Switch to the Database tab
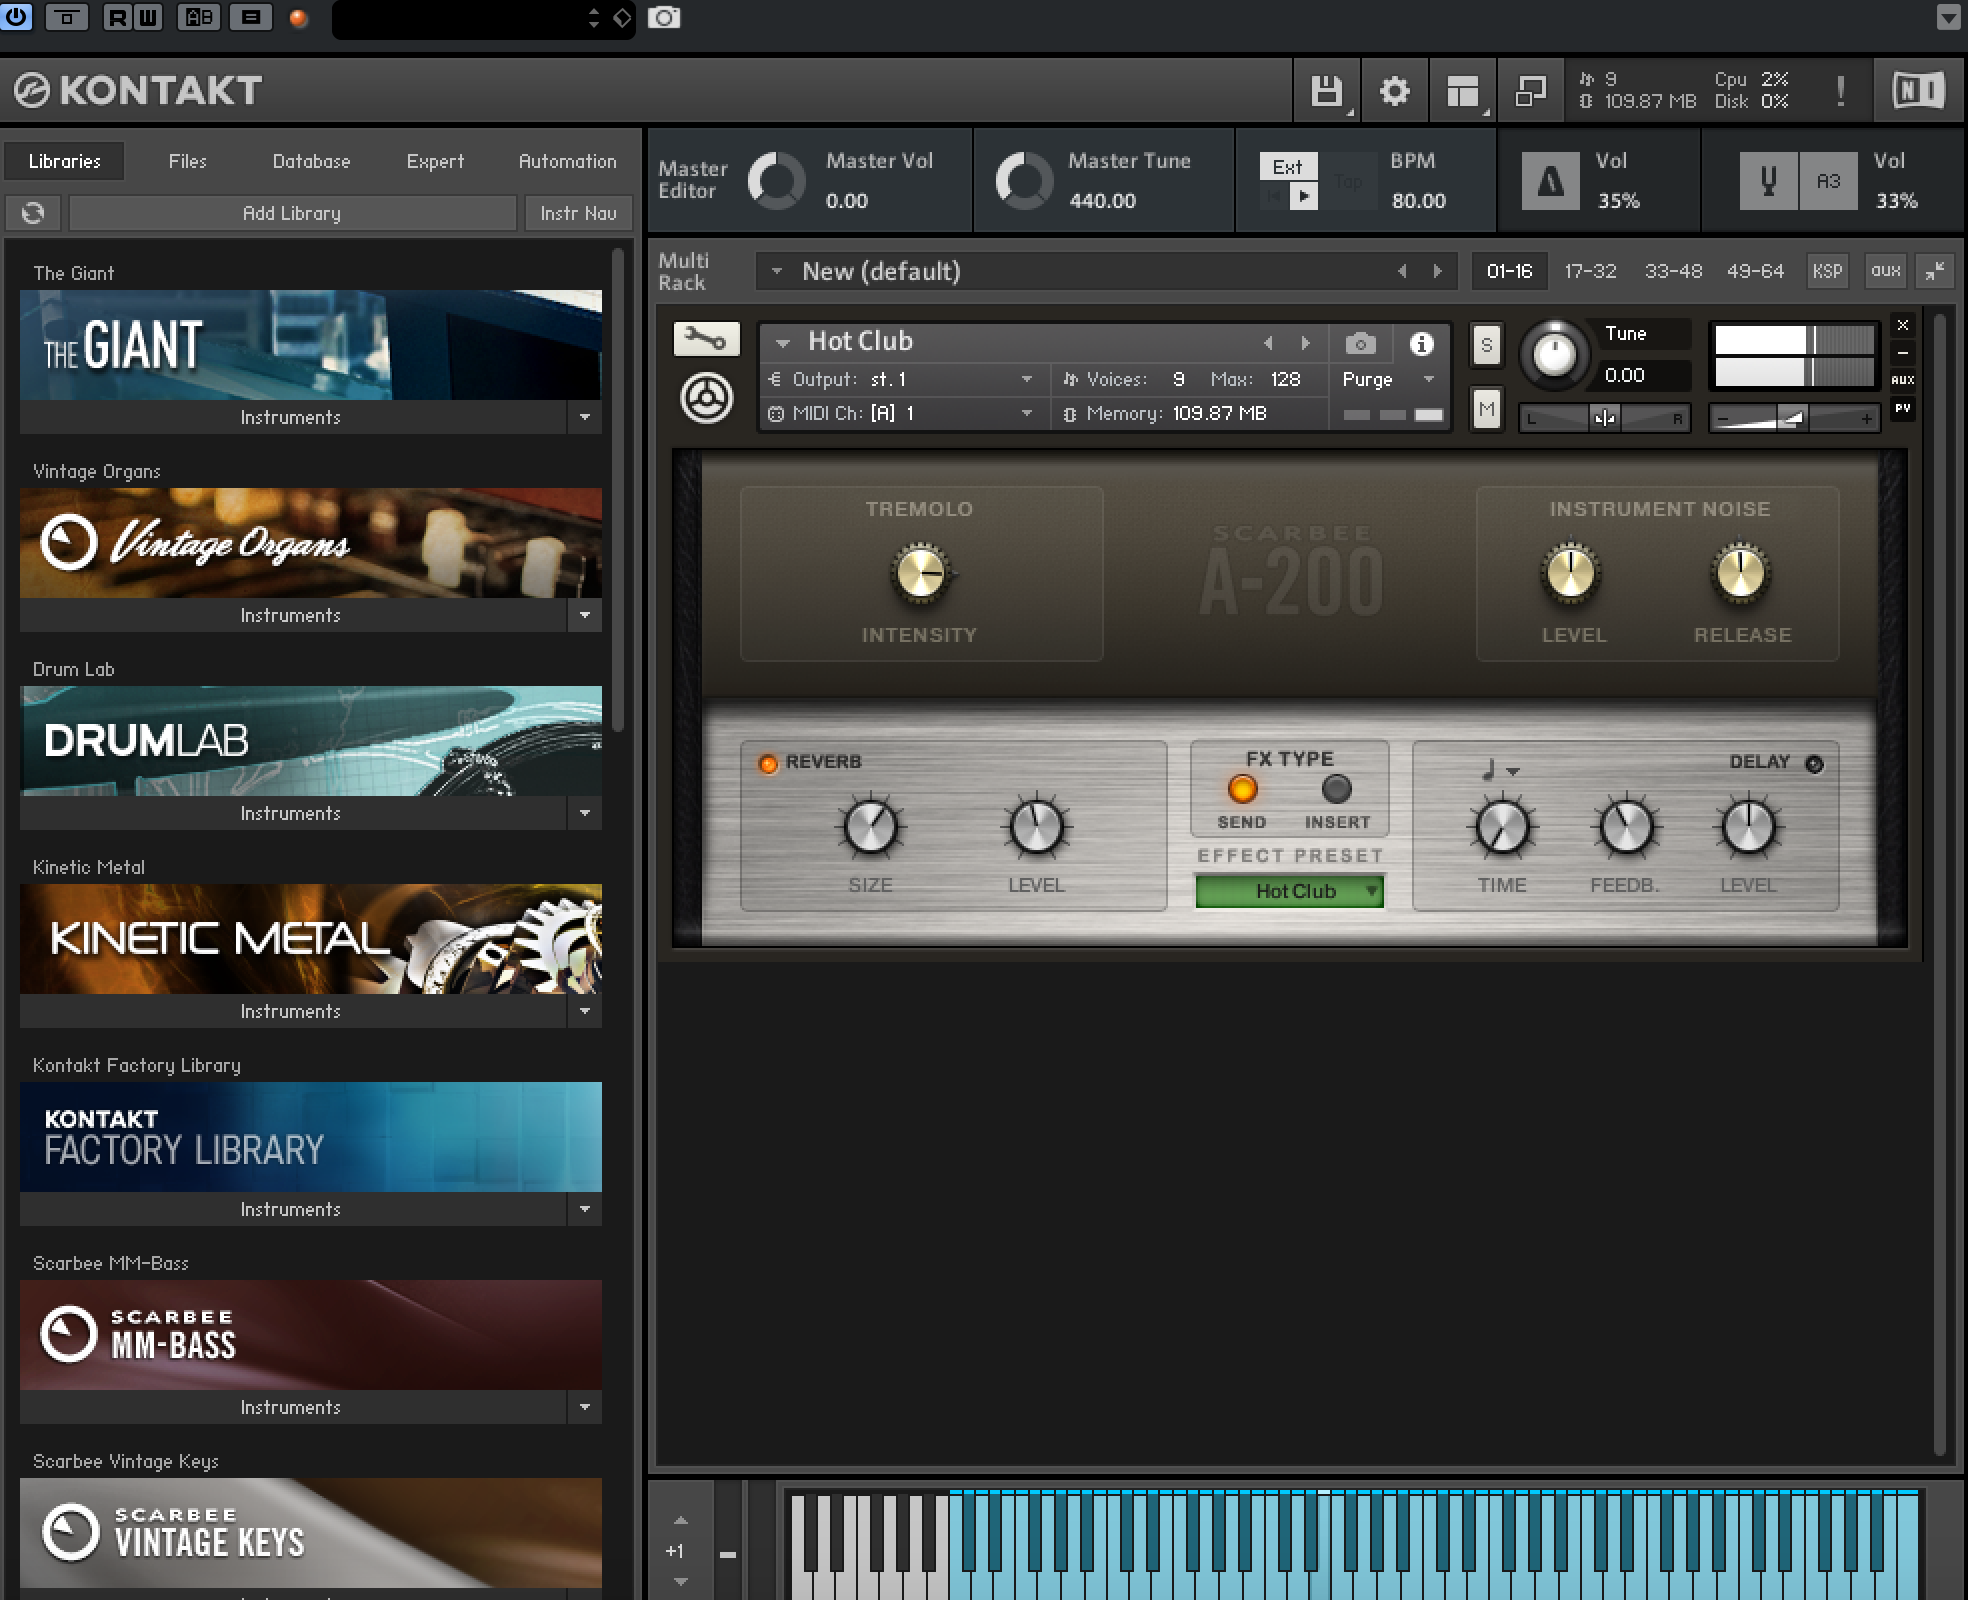The image size is (1968, 1600). [311, 161]
